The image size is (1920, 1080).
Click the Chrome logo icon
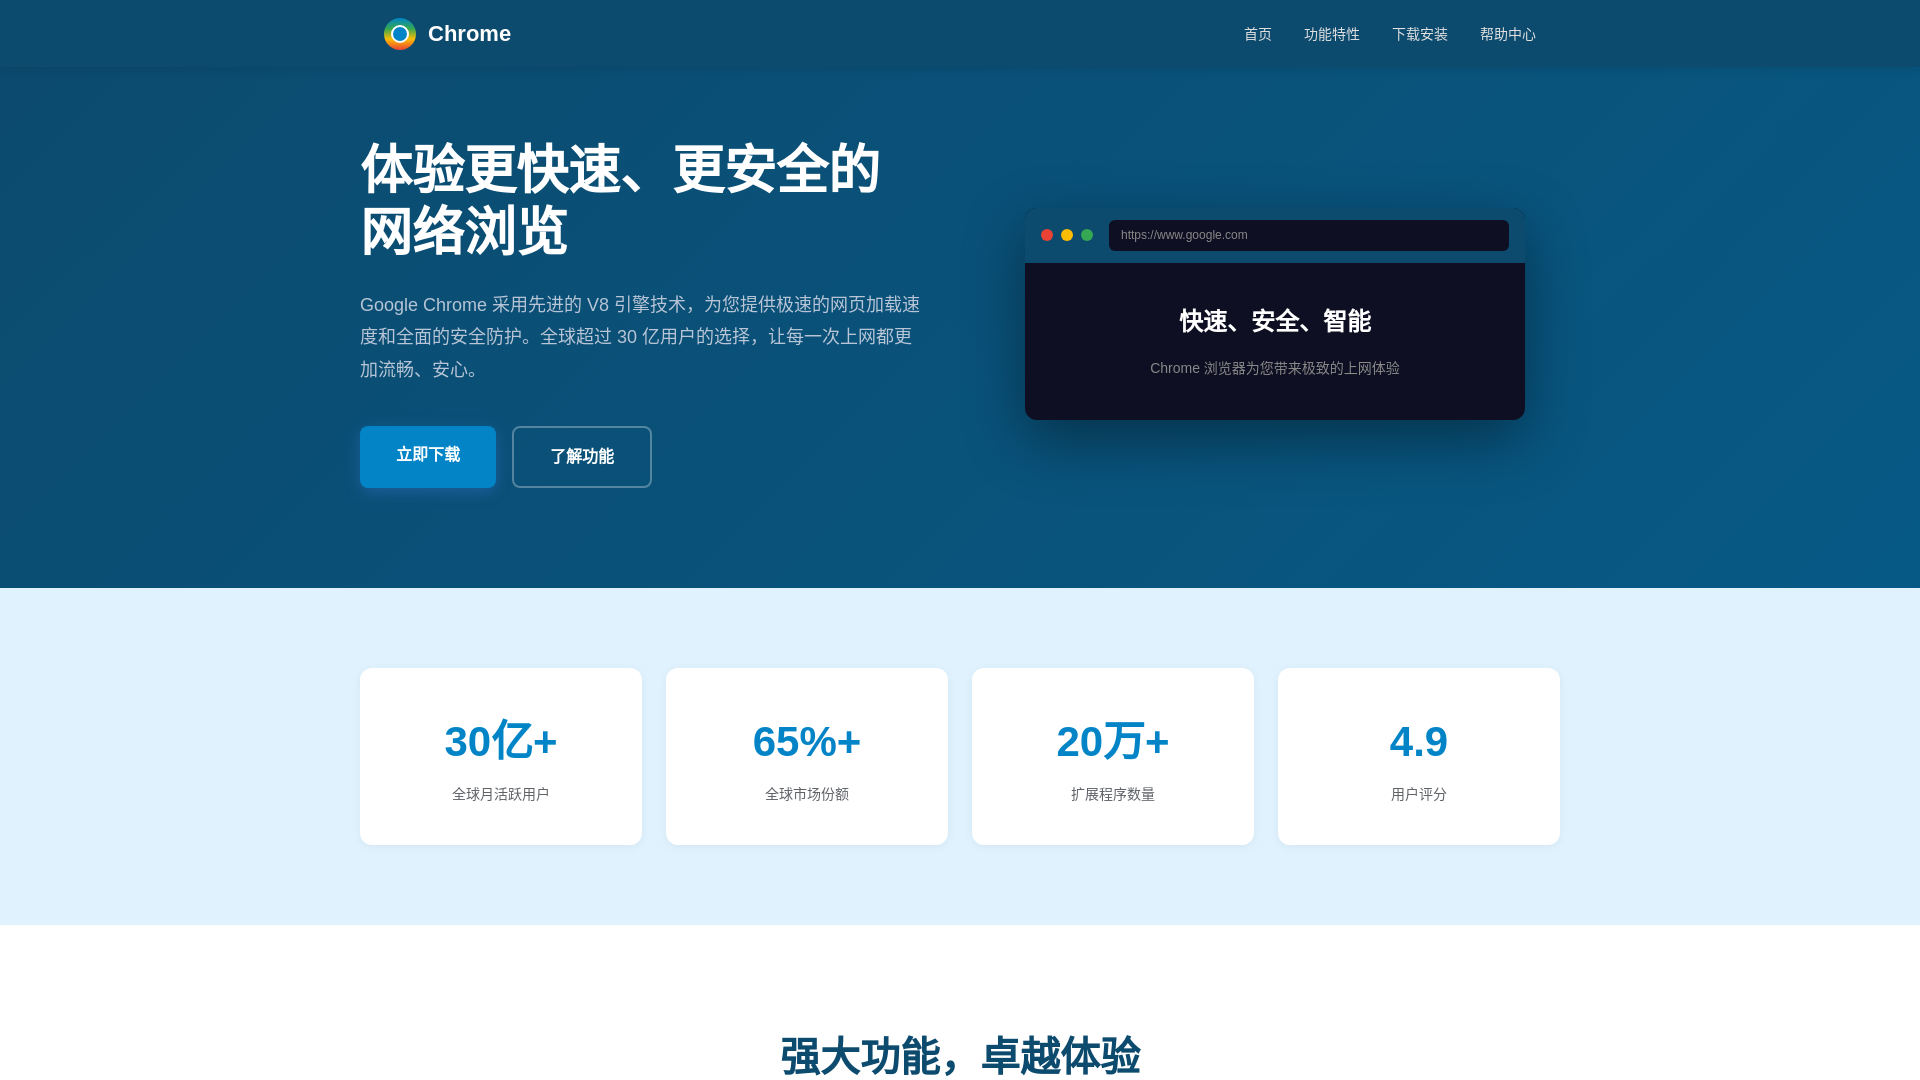400,34
